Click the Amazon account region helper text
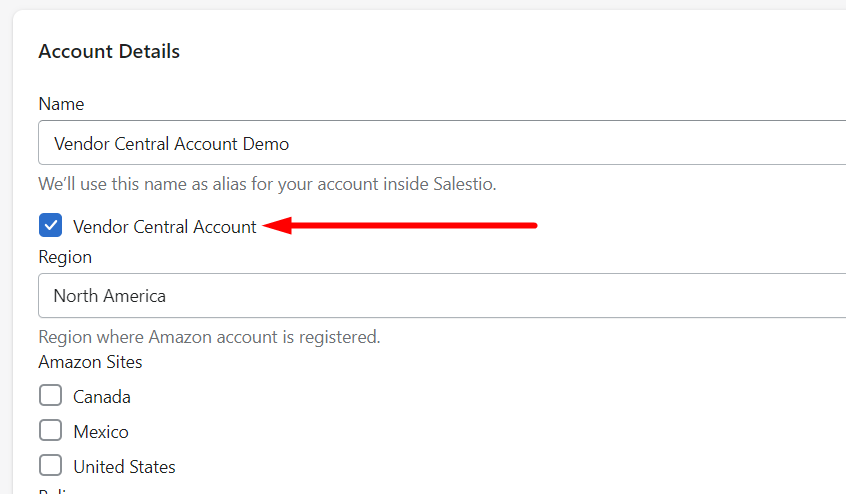846x494 pixels. pyautogui.click(x=209, y=337)
